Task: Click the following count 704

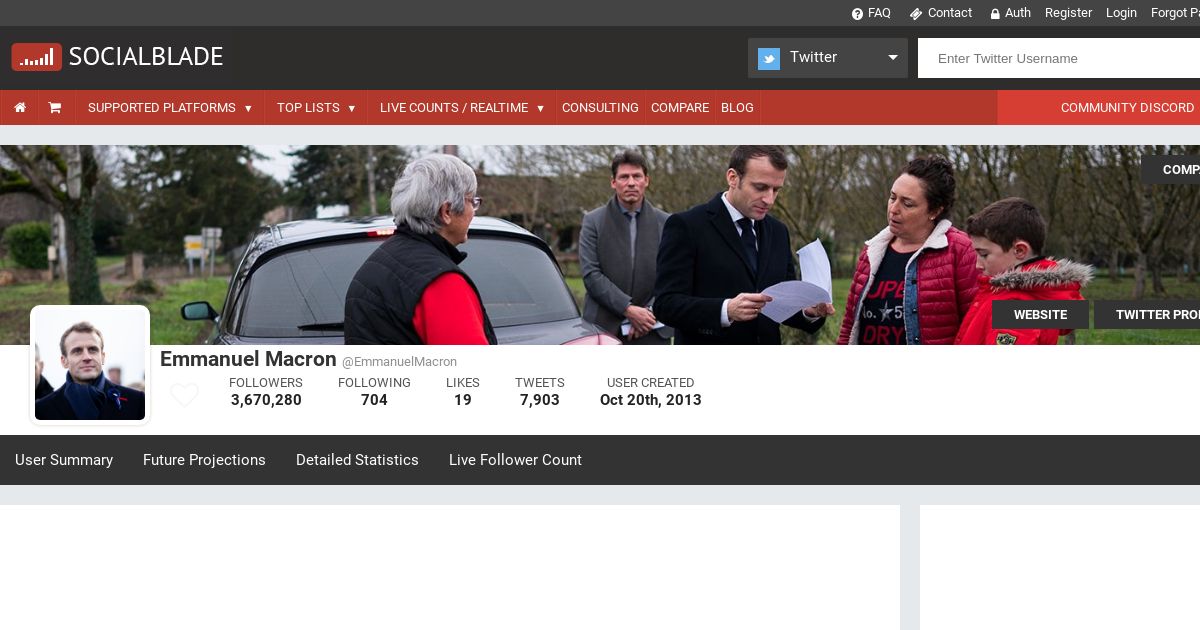Action: (x=374, y=400)
